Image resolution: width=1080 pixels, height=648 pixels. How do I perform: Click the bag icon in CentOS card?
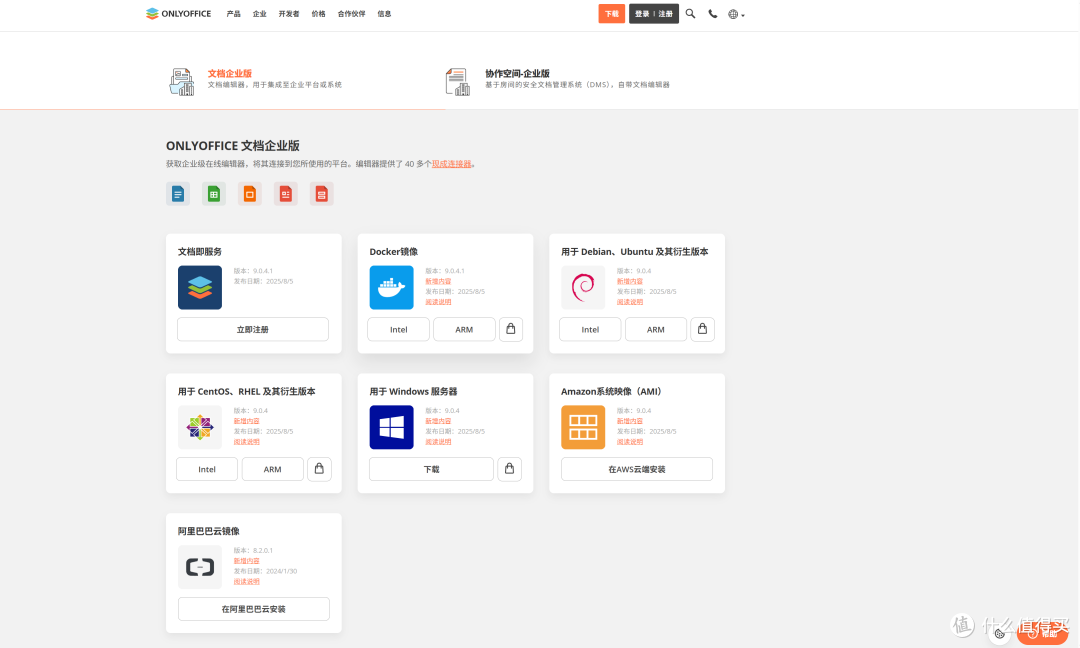pos(319,469)
